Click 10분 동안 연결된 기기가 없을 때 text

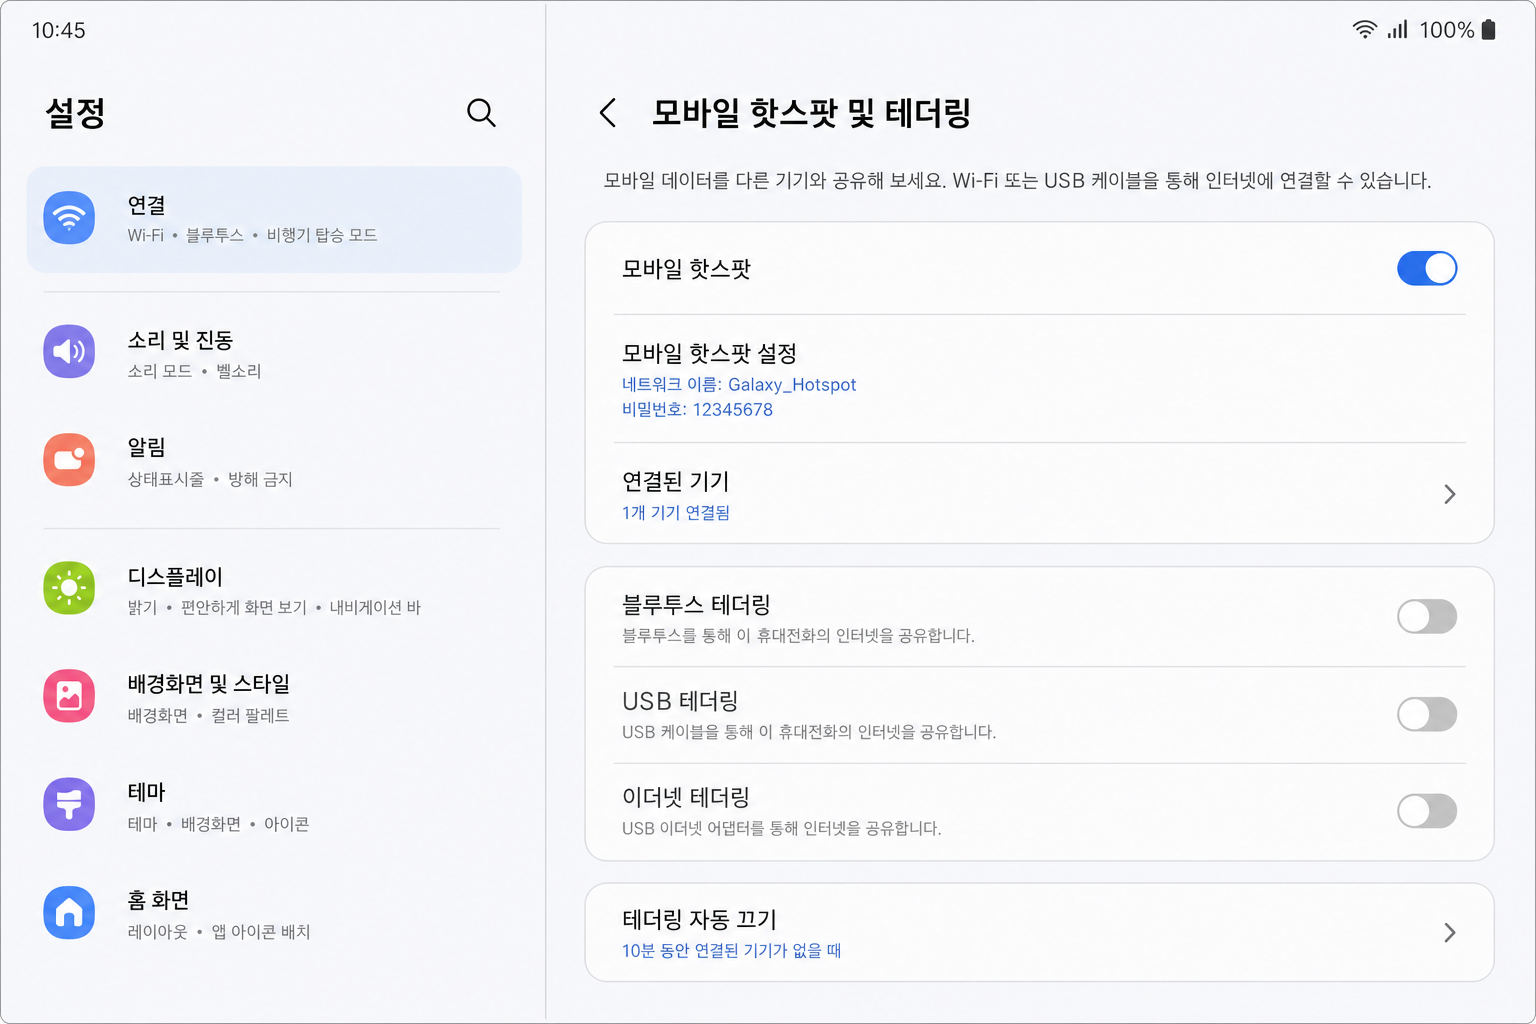click(731, 951)
